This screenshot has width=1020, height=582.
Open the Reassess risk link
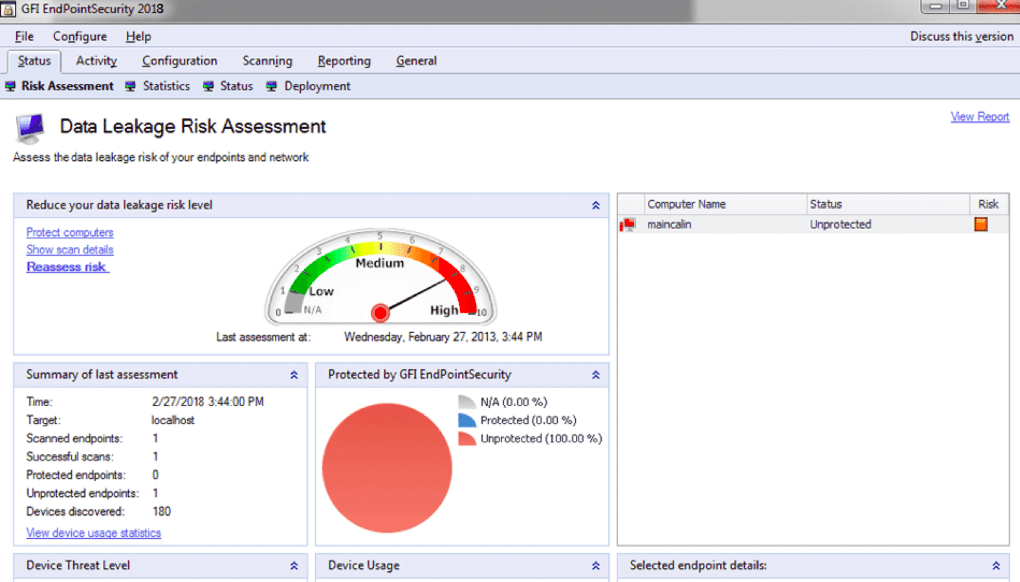click(68, 267)
